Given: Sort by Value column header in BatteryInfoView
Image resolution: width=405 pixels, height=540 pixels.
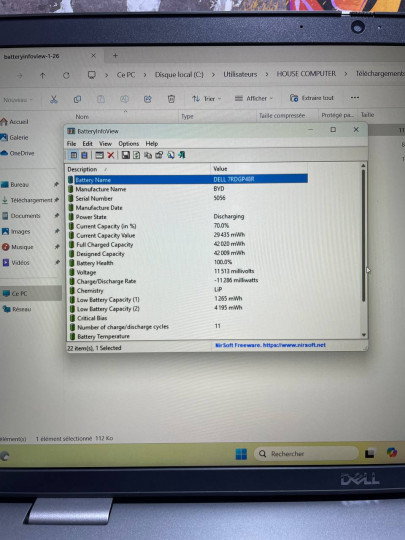Looking at the screenshot, I should click(259, 169).
